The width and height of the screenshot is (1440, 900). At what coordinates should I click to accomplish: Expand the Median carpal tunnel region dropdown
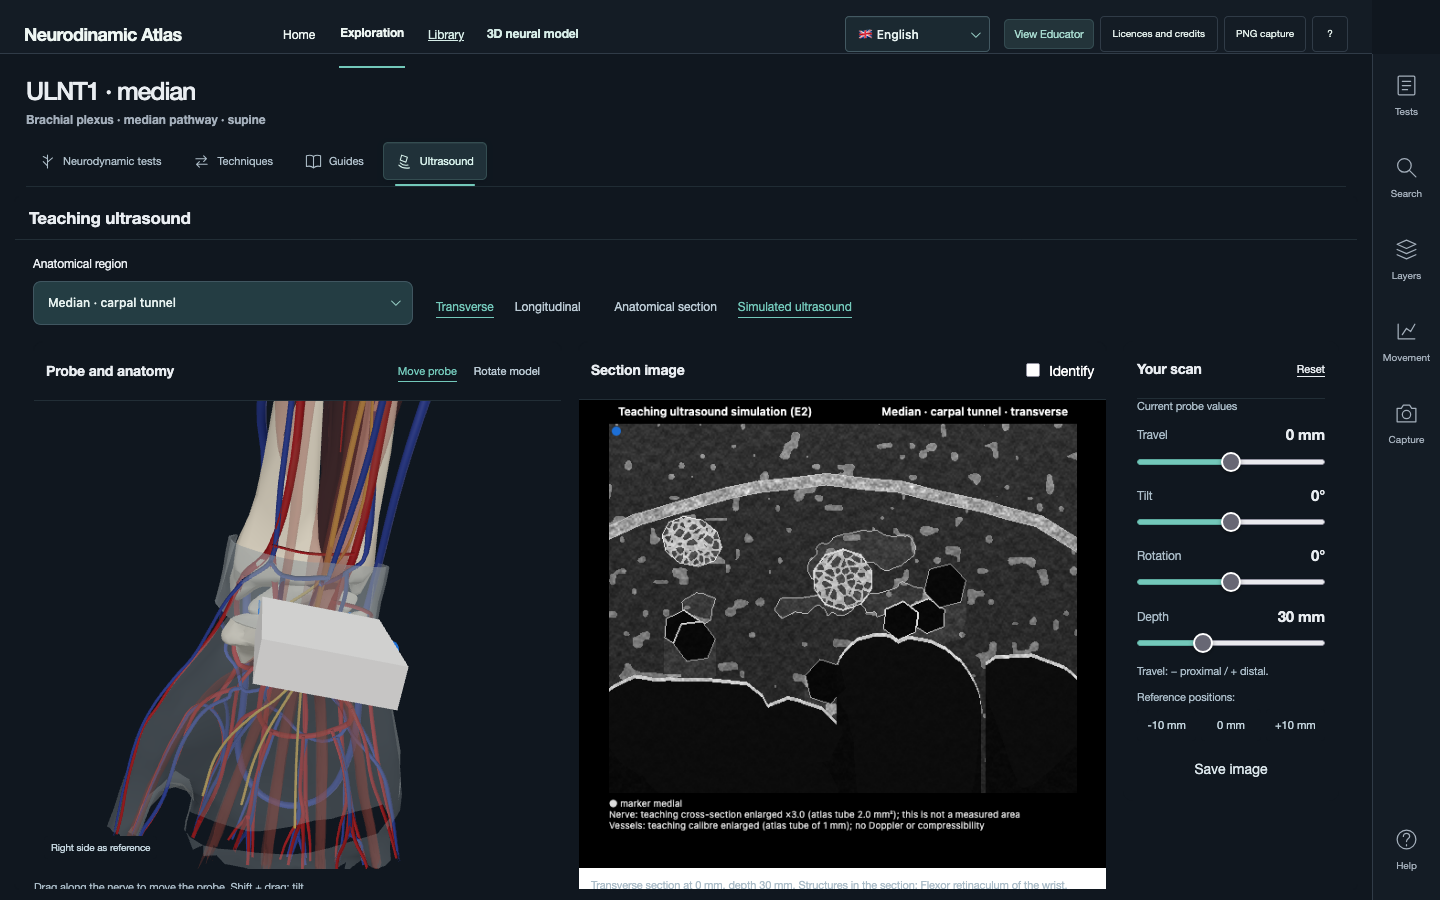pyautogui.click(x=223, y=303)
